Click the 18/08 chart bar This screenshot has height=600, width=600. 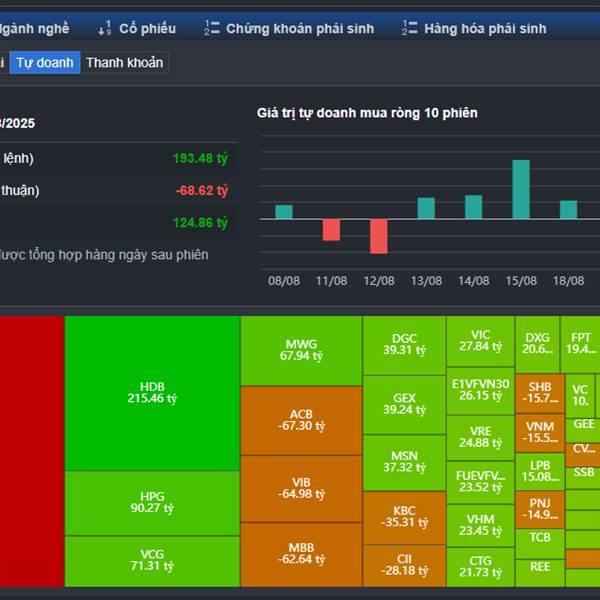569,210
